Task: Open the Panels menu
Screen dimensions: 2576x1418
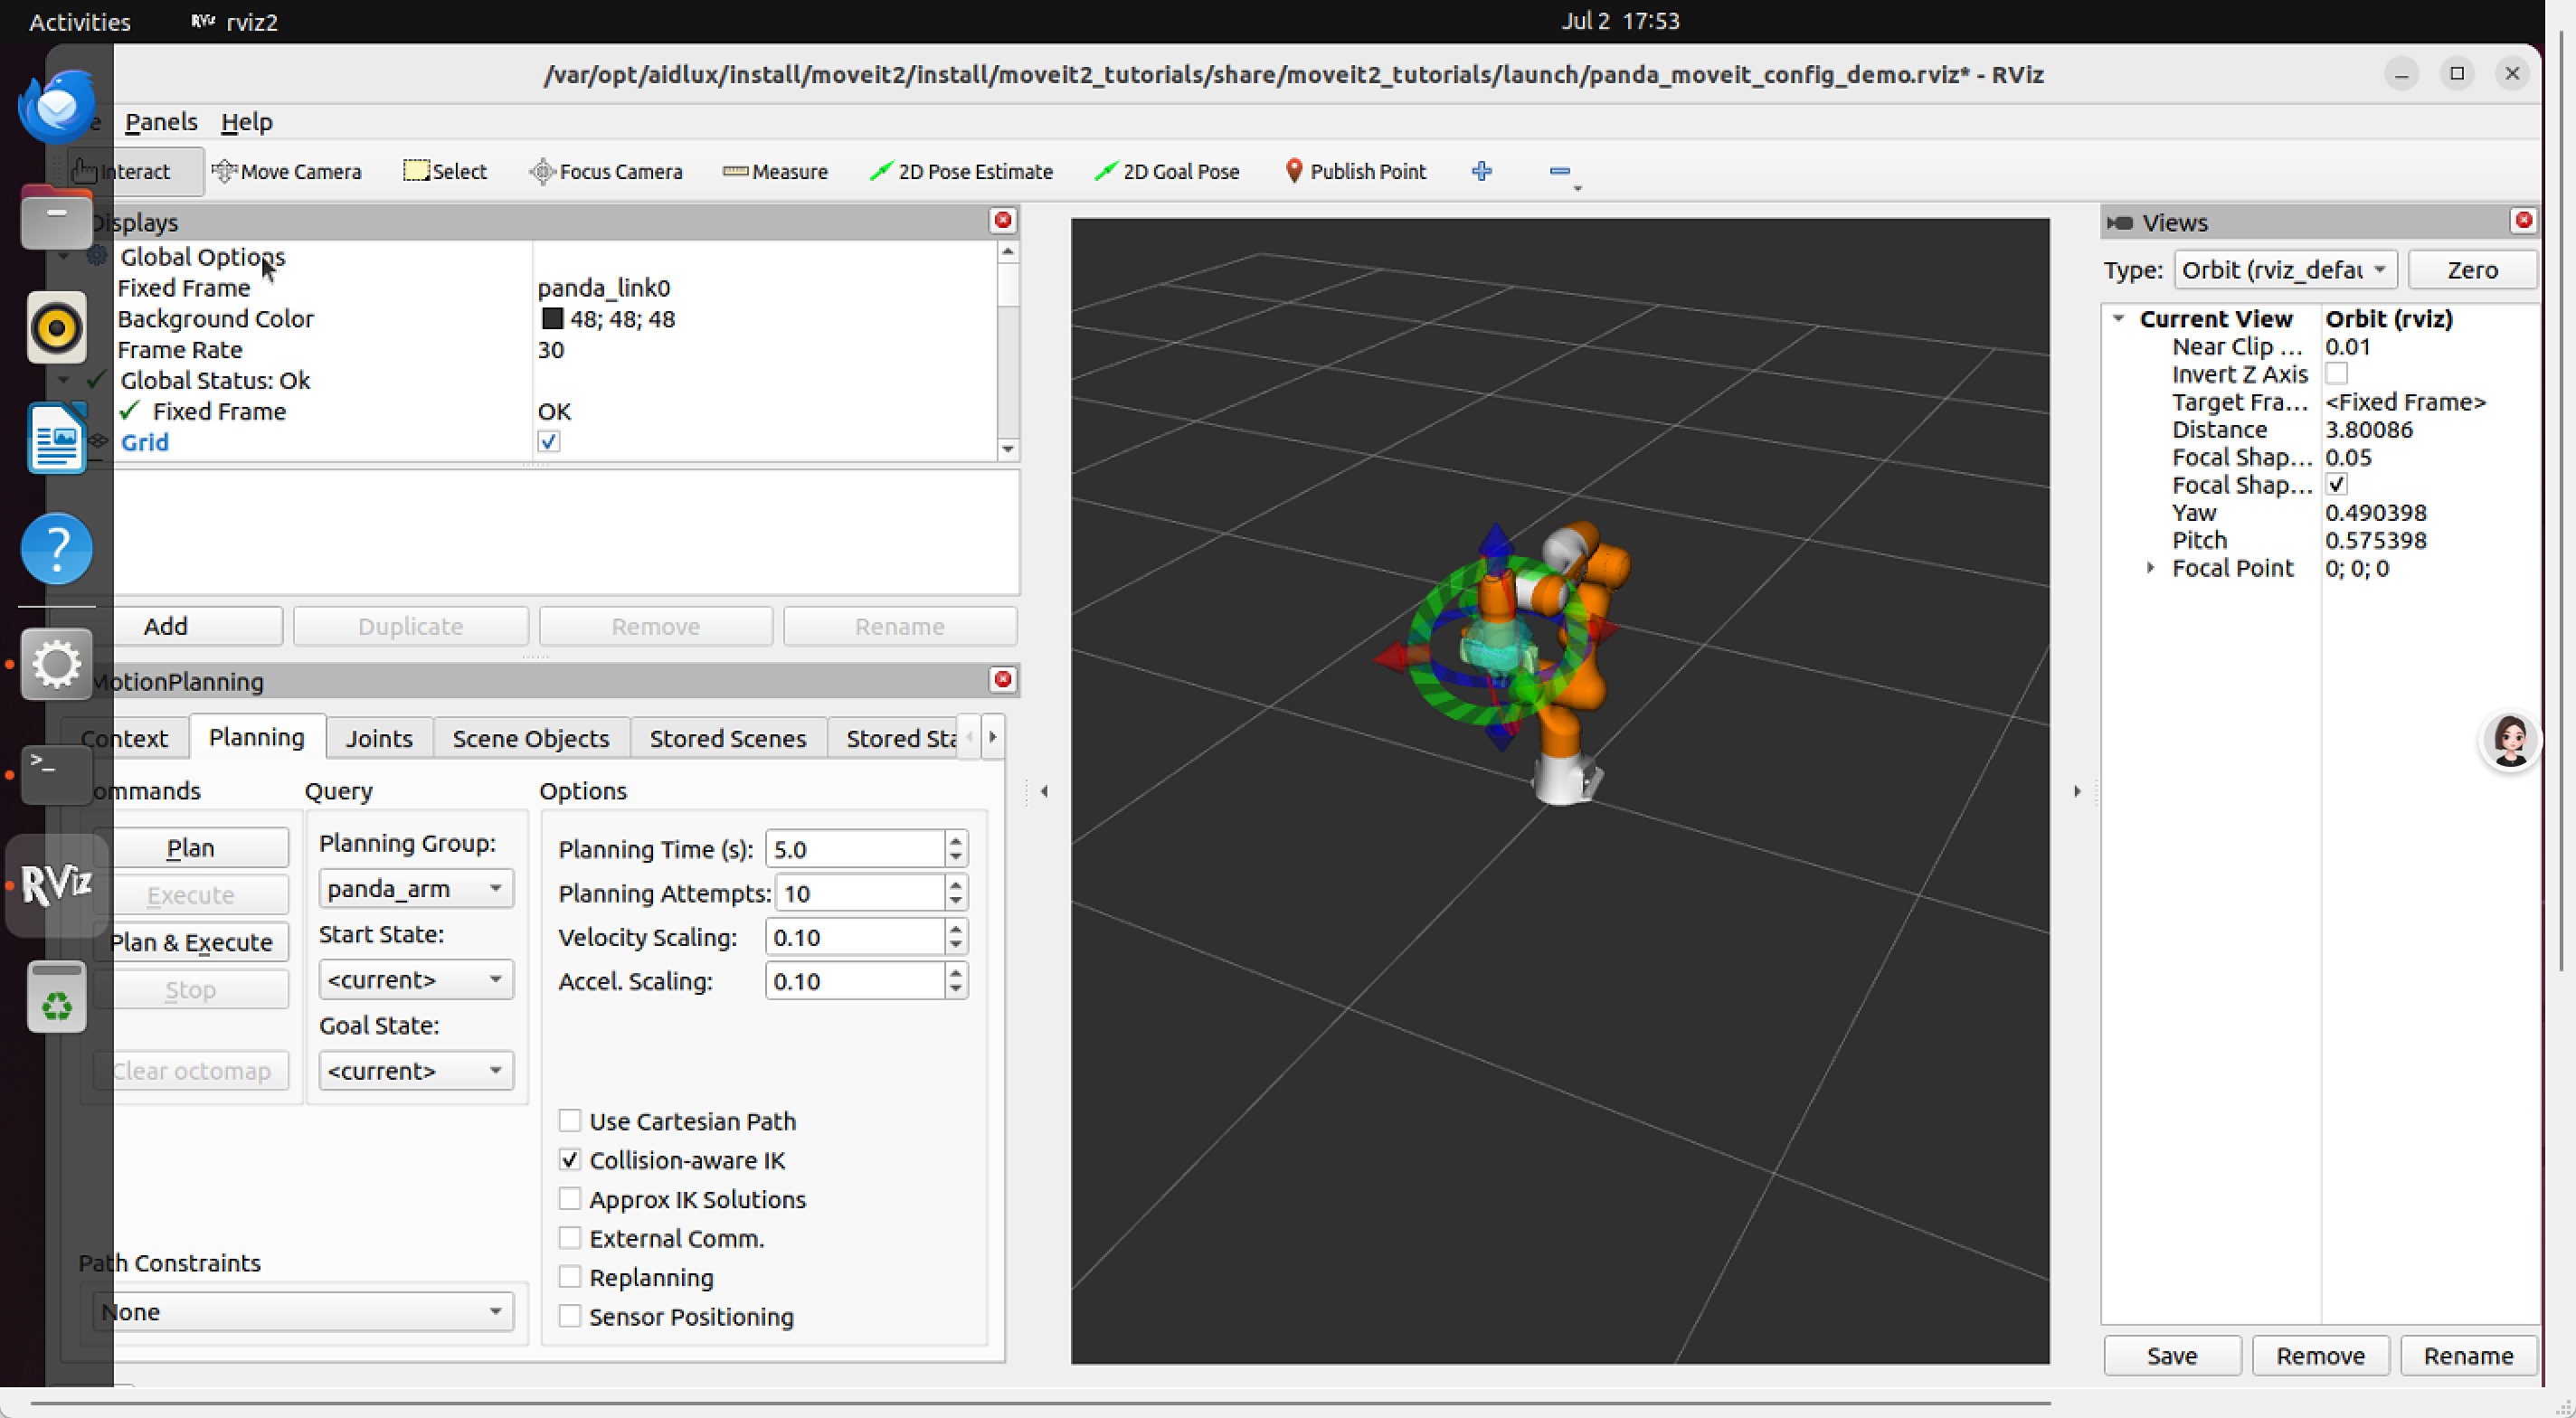Action: pyautogui.click(x=160, y=121)
